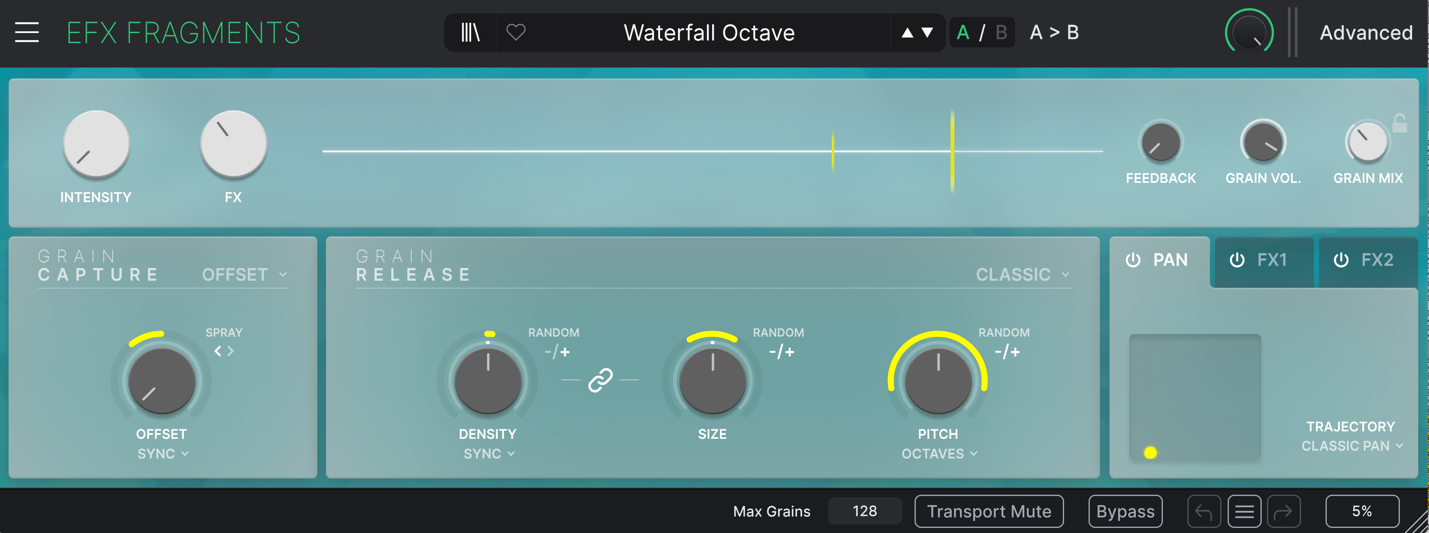Select previous preset with up arrow
This screenshot has height=533, width=1429.
click(907, 33)
